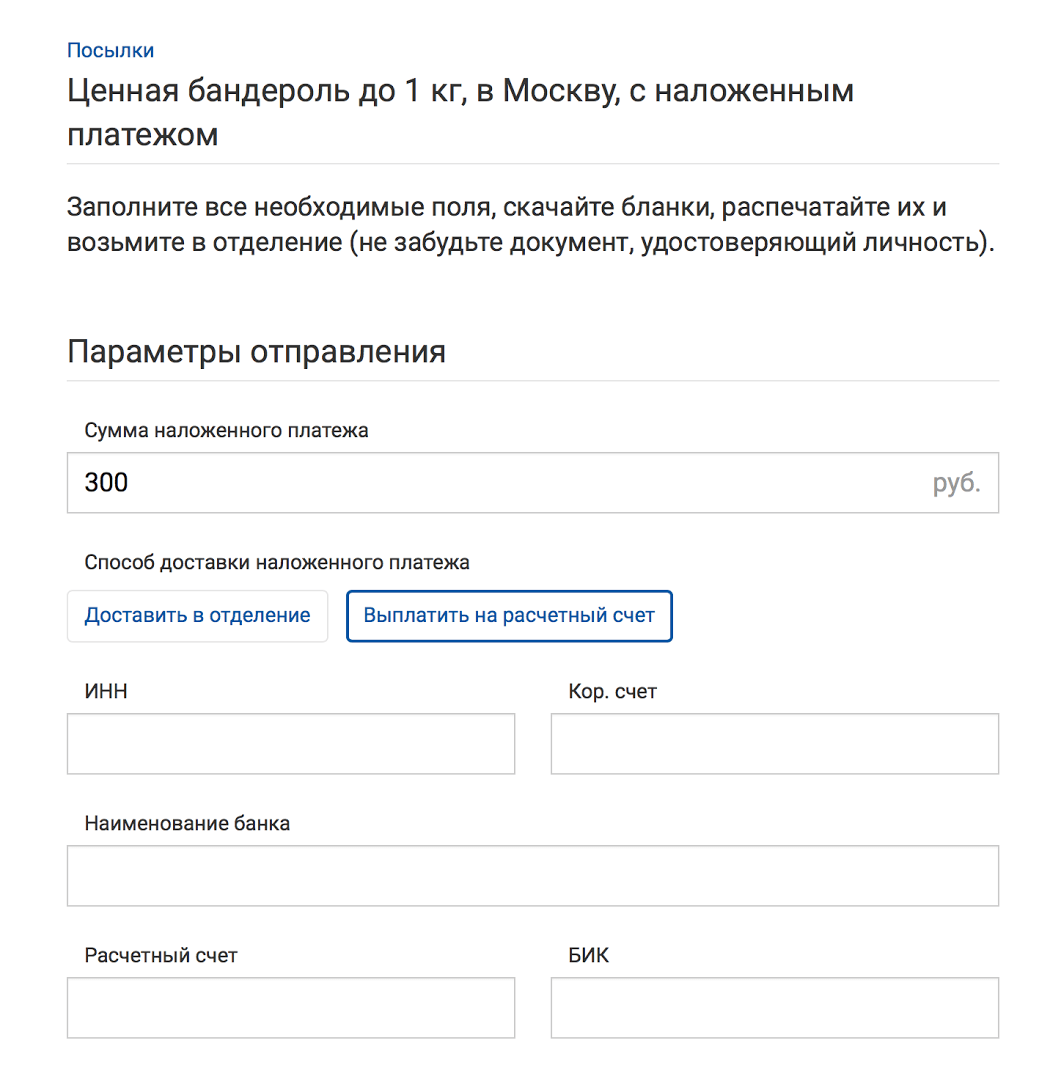
Task: Click the БИК input field
Action: pos(774,1008)
